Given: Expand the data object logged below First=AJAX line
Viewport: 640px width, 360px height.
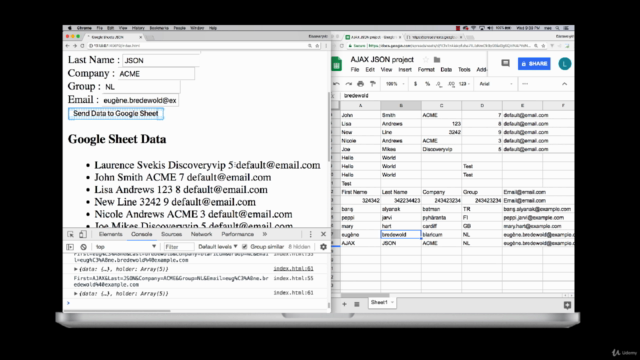Looking at the screenshot, I should tap(76, 293).
